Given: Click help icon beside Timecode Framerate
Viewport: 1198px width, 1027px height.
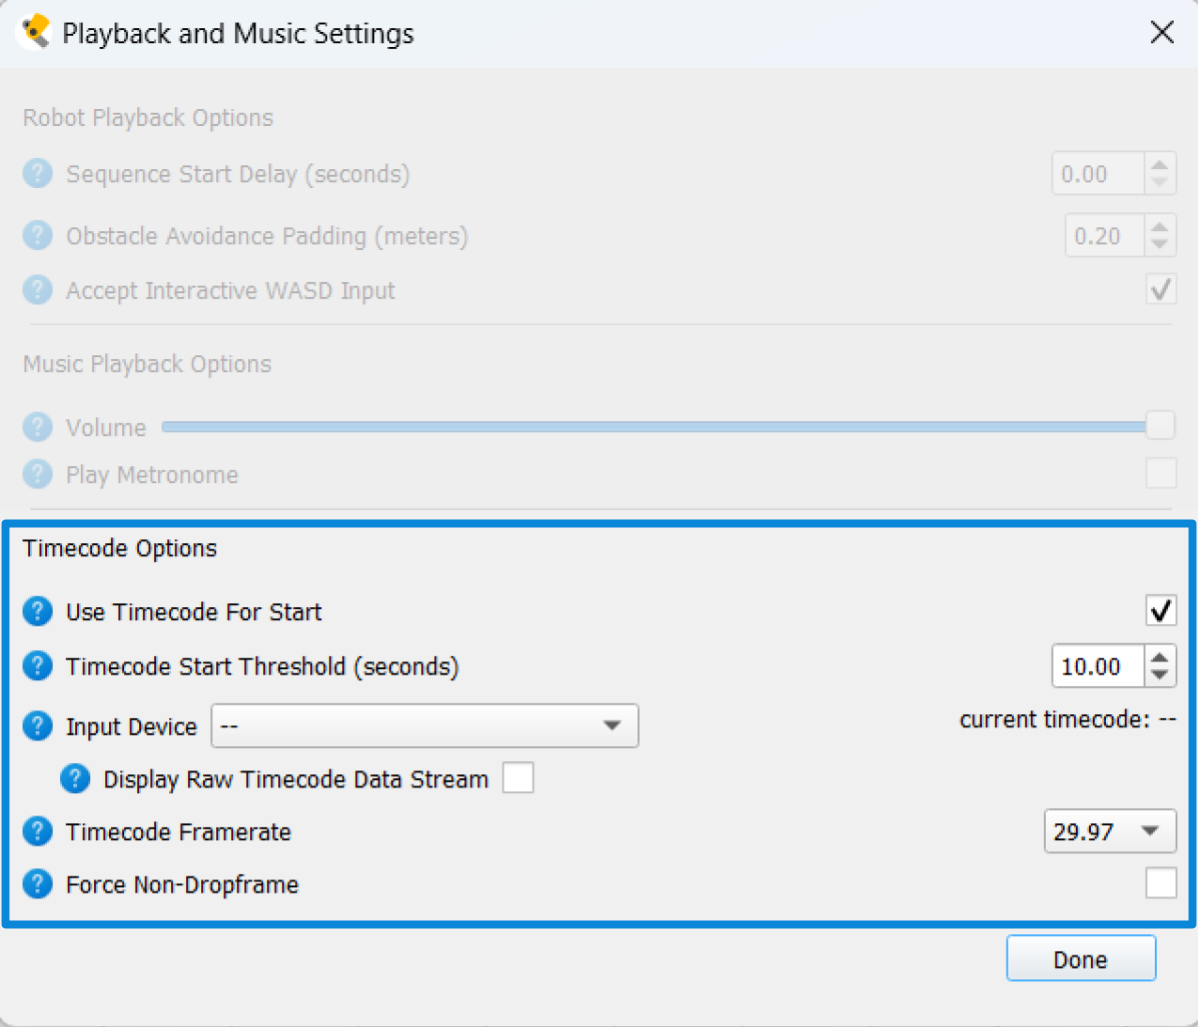Looking at the screenshot, I should pos(37,831).
